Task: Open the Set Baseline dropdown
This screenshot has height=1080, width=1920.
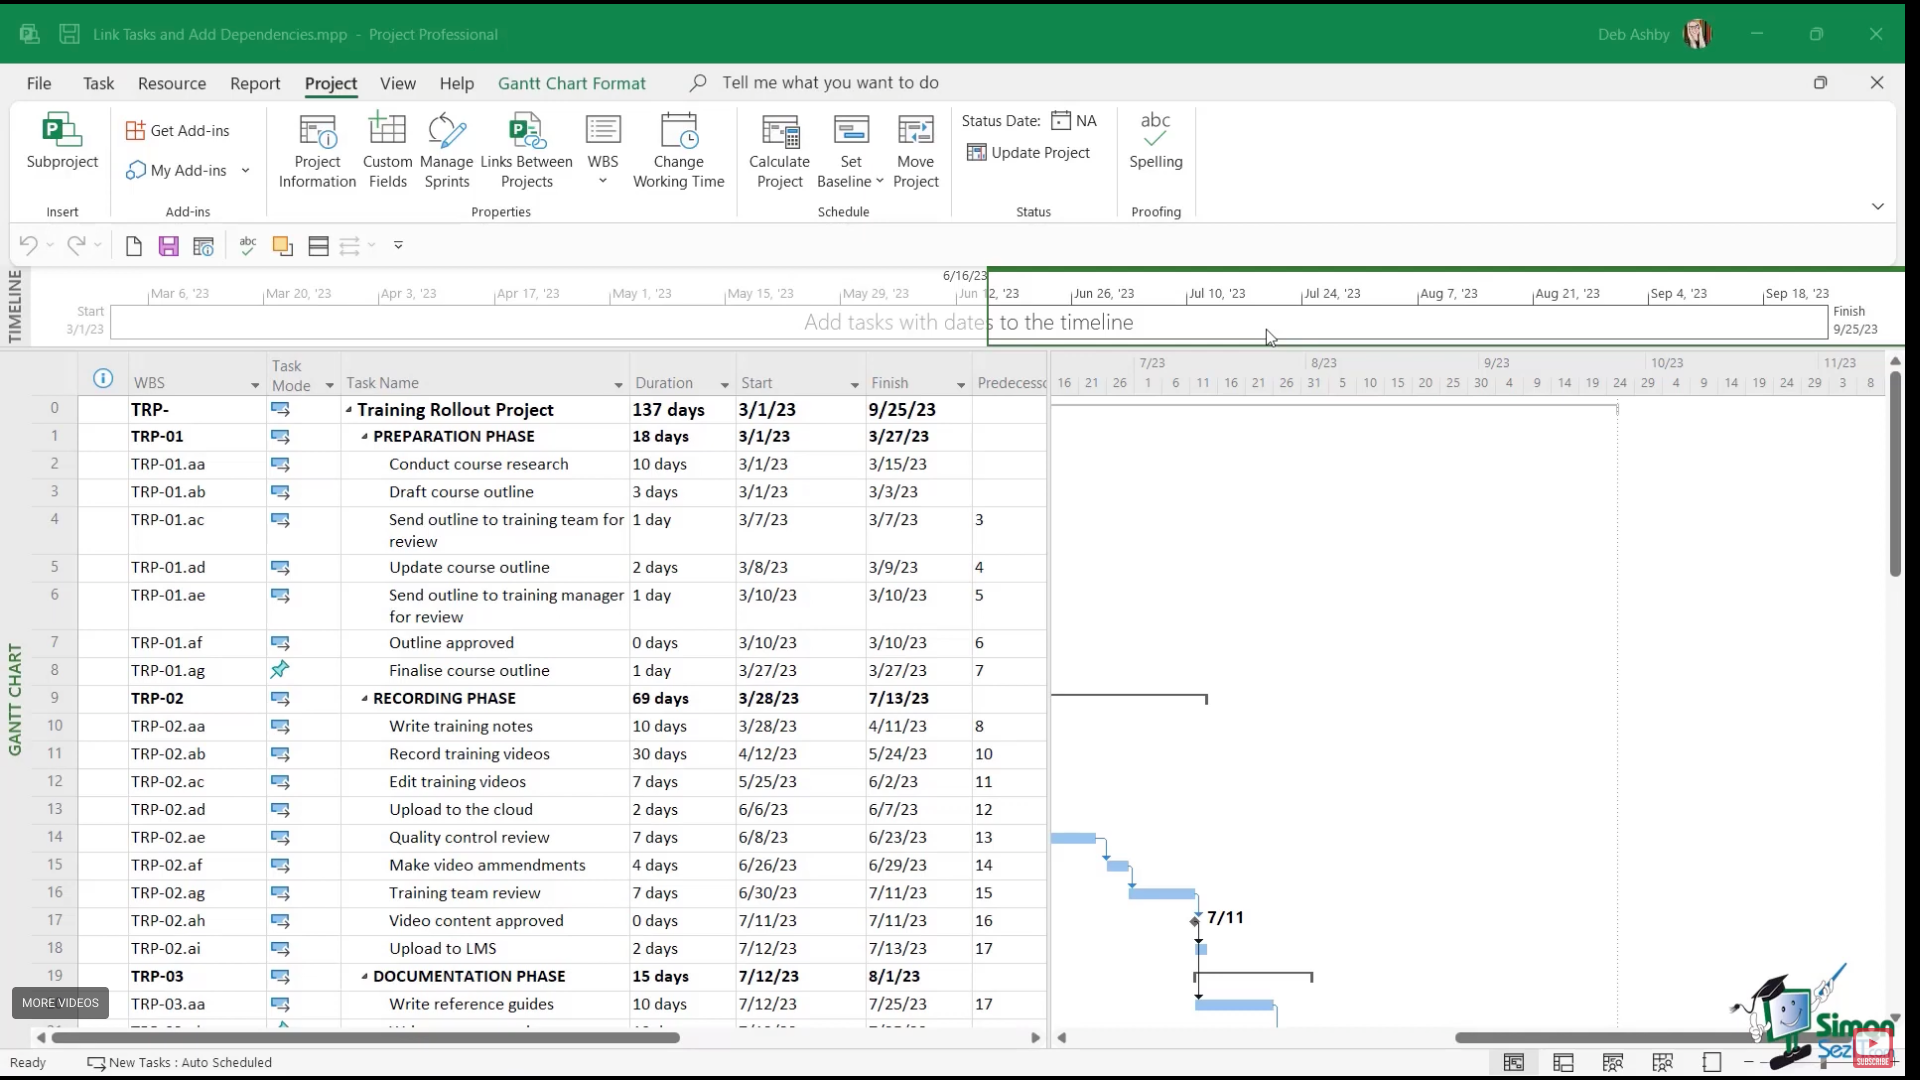Action: [879, 182]
